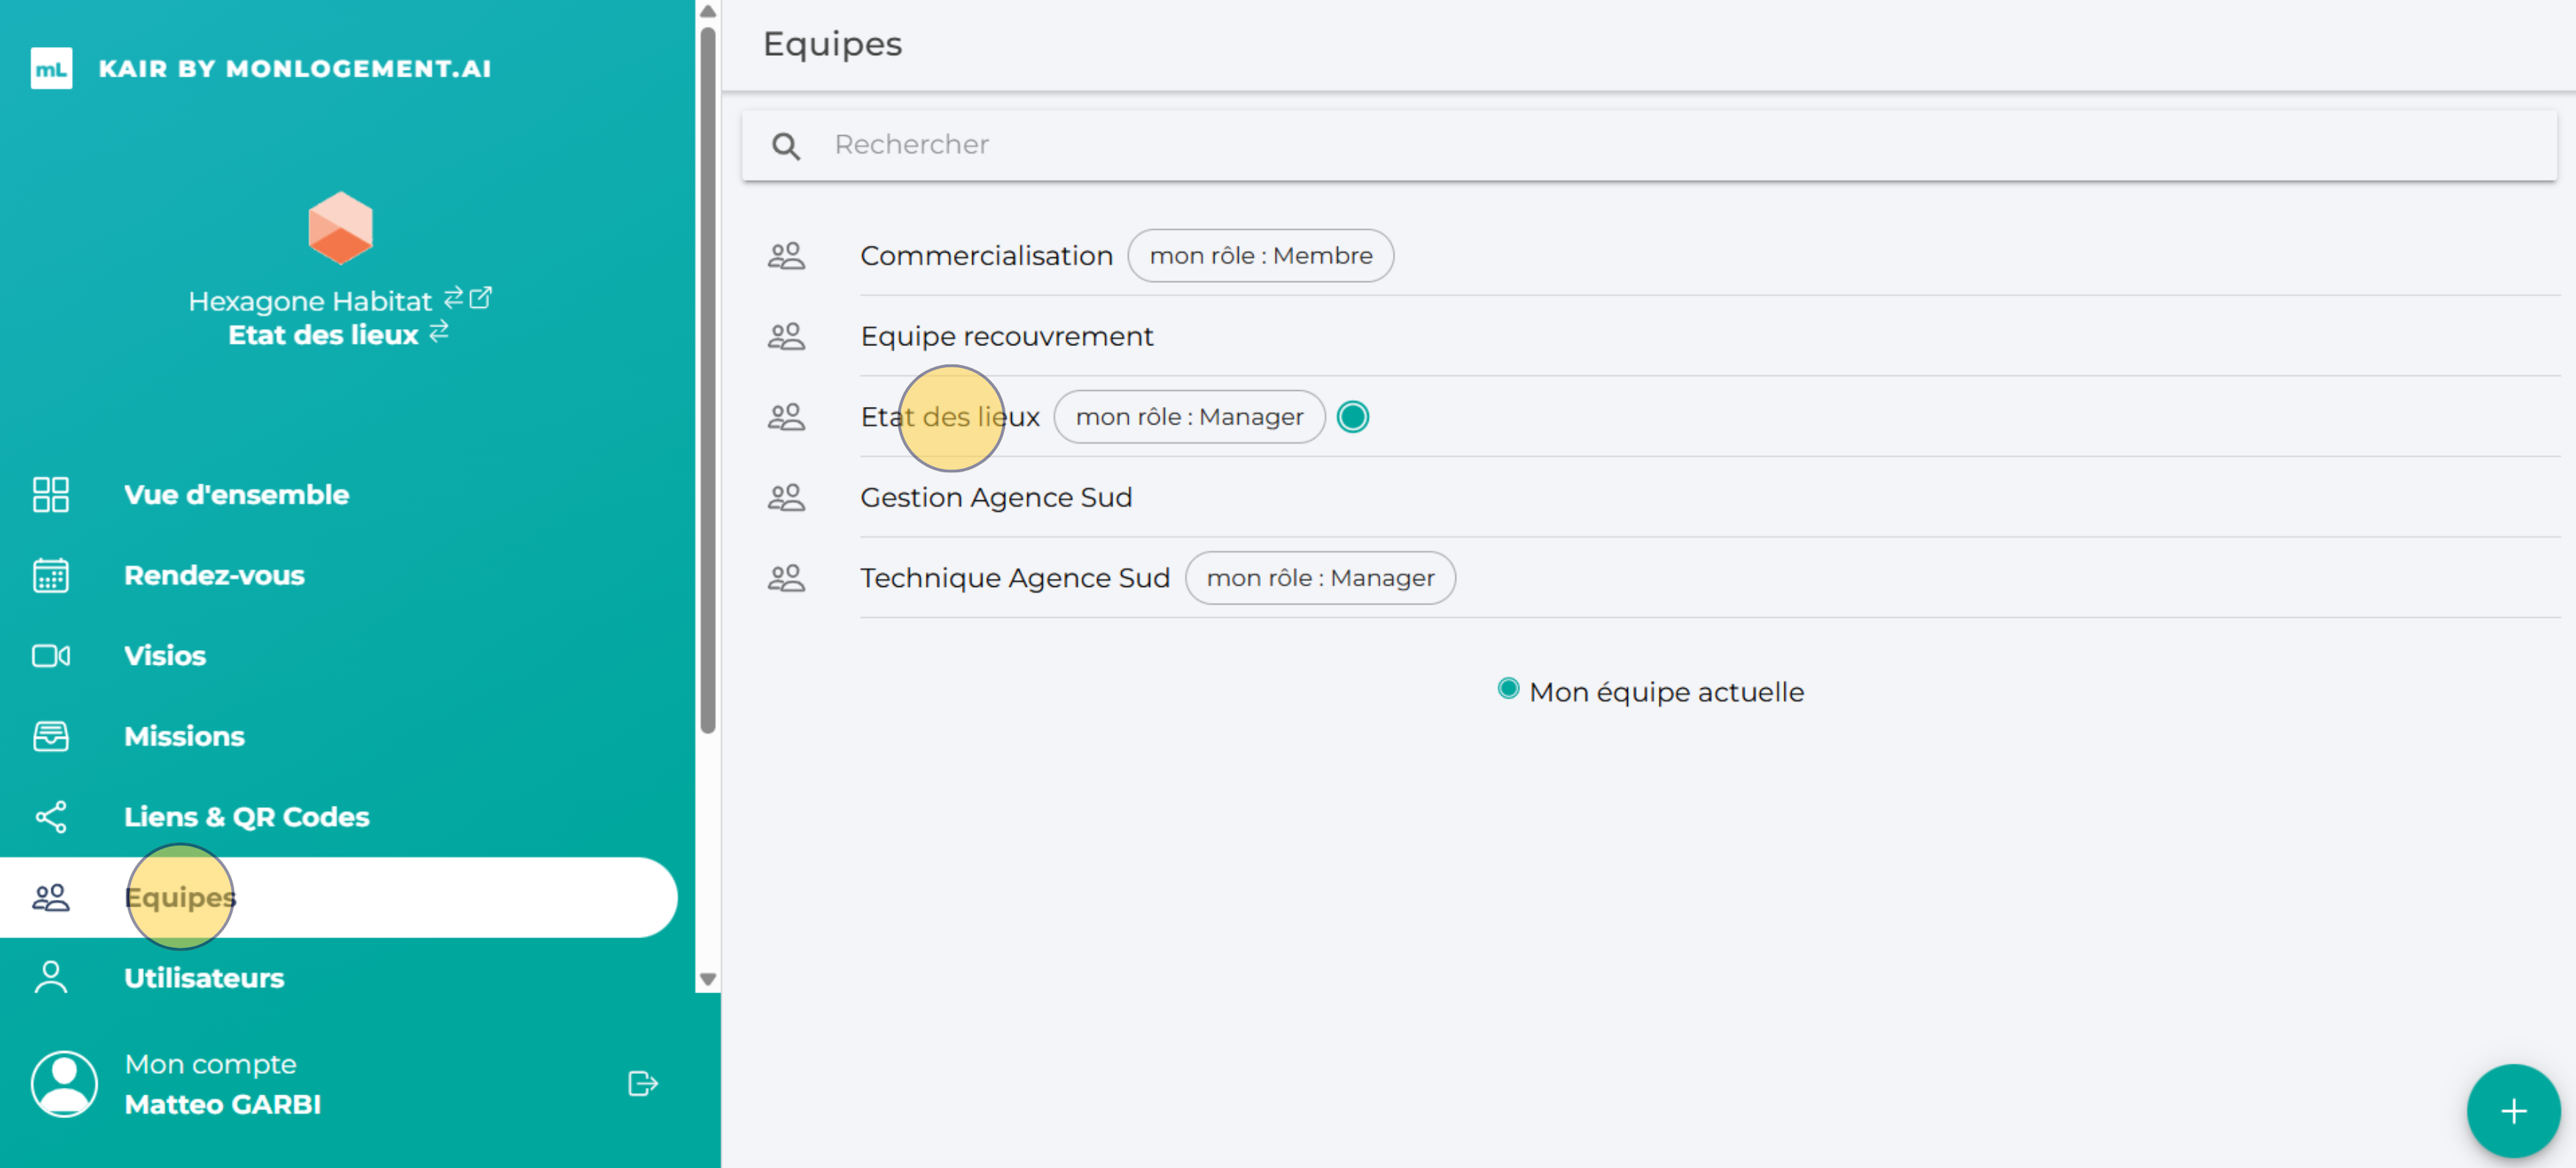
Task: Click the mL logo icon
Action: pos(51,68)
